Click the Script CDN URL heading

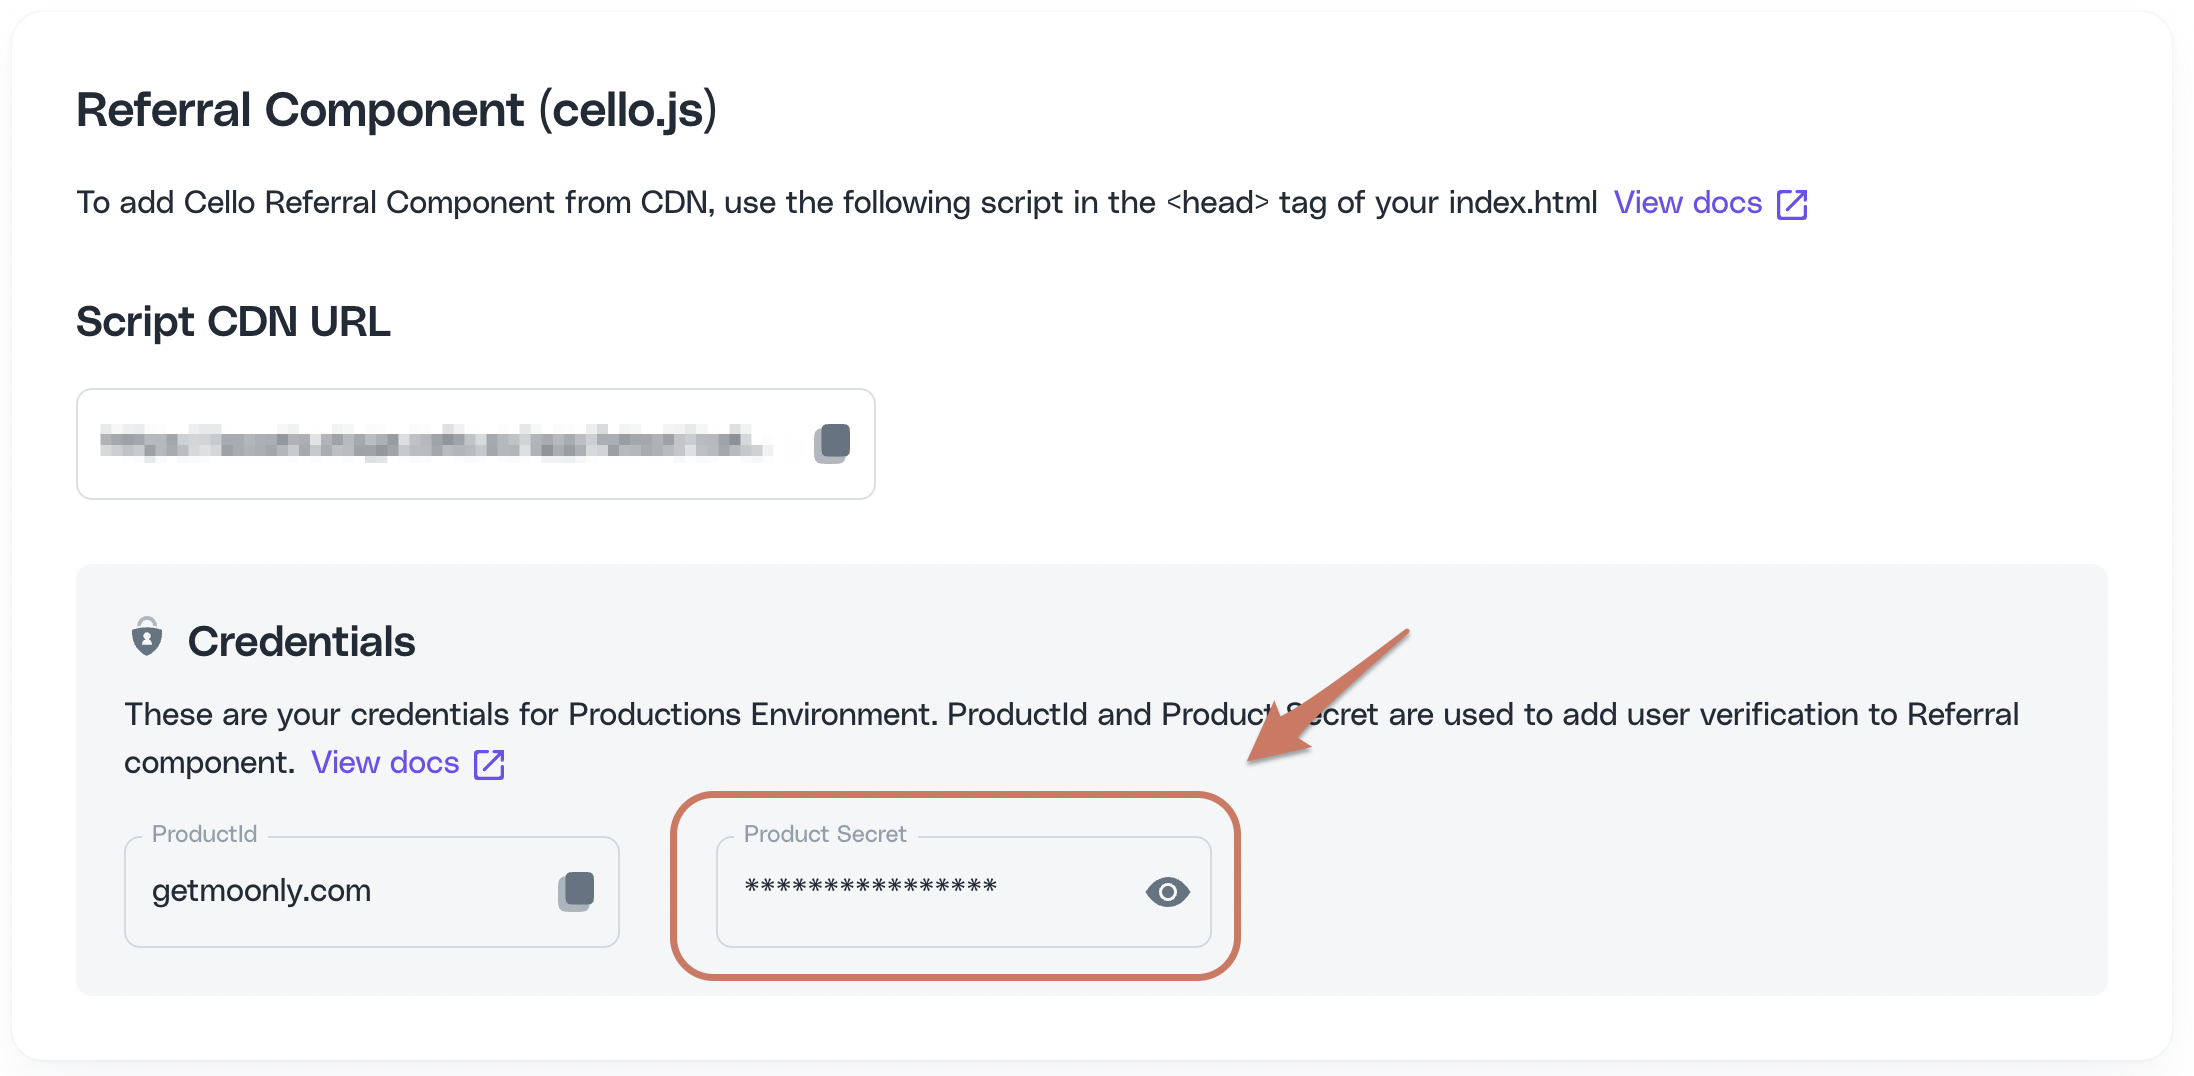pyautogui.click(x=233, y=322)
